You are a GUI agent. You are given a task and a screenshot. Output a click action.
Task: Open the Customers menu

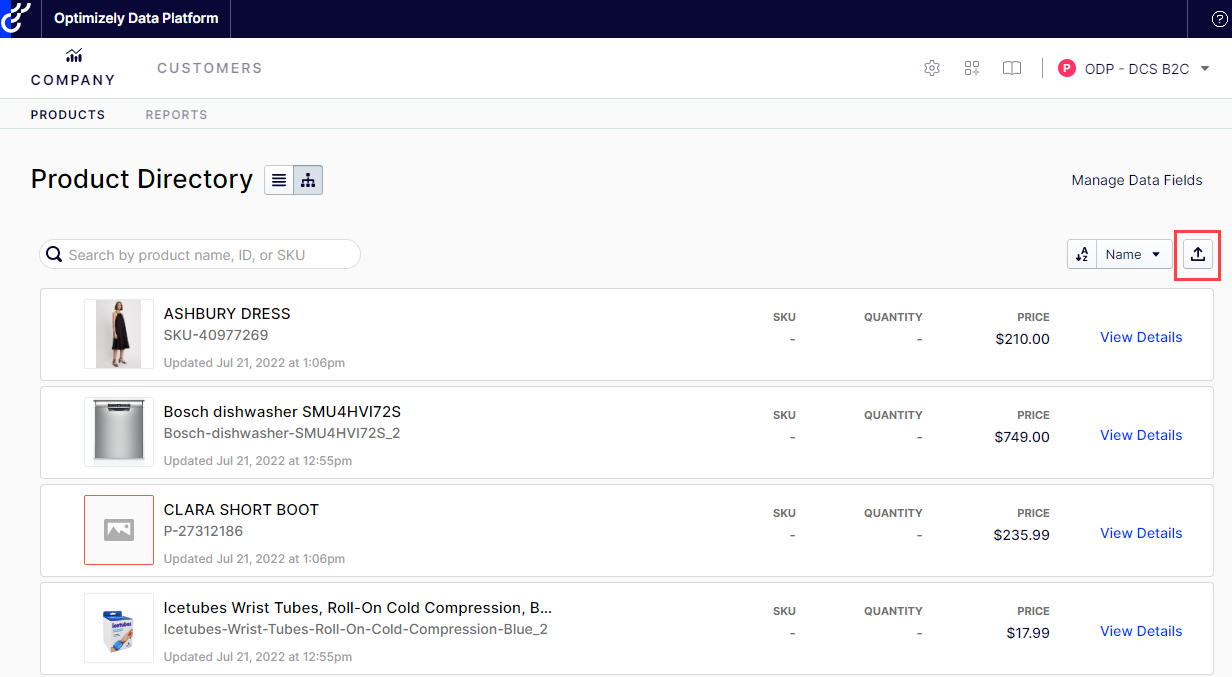click(x=209, y=68)
